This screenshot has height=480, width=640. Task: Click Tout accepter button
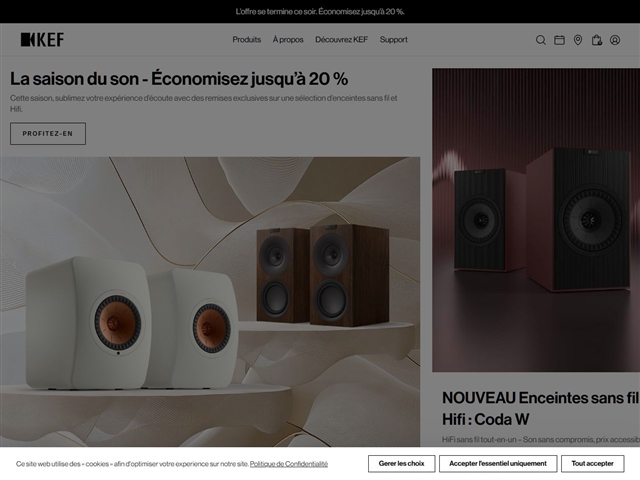(593, 464)
